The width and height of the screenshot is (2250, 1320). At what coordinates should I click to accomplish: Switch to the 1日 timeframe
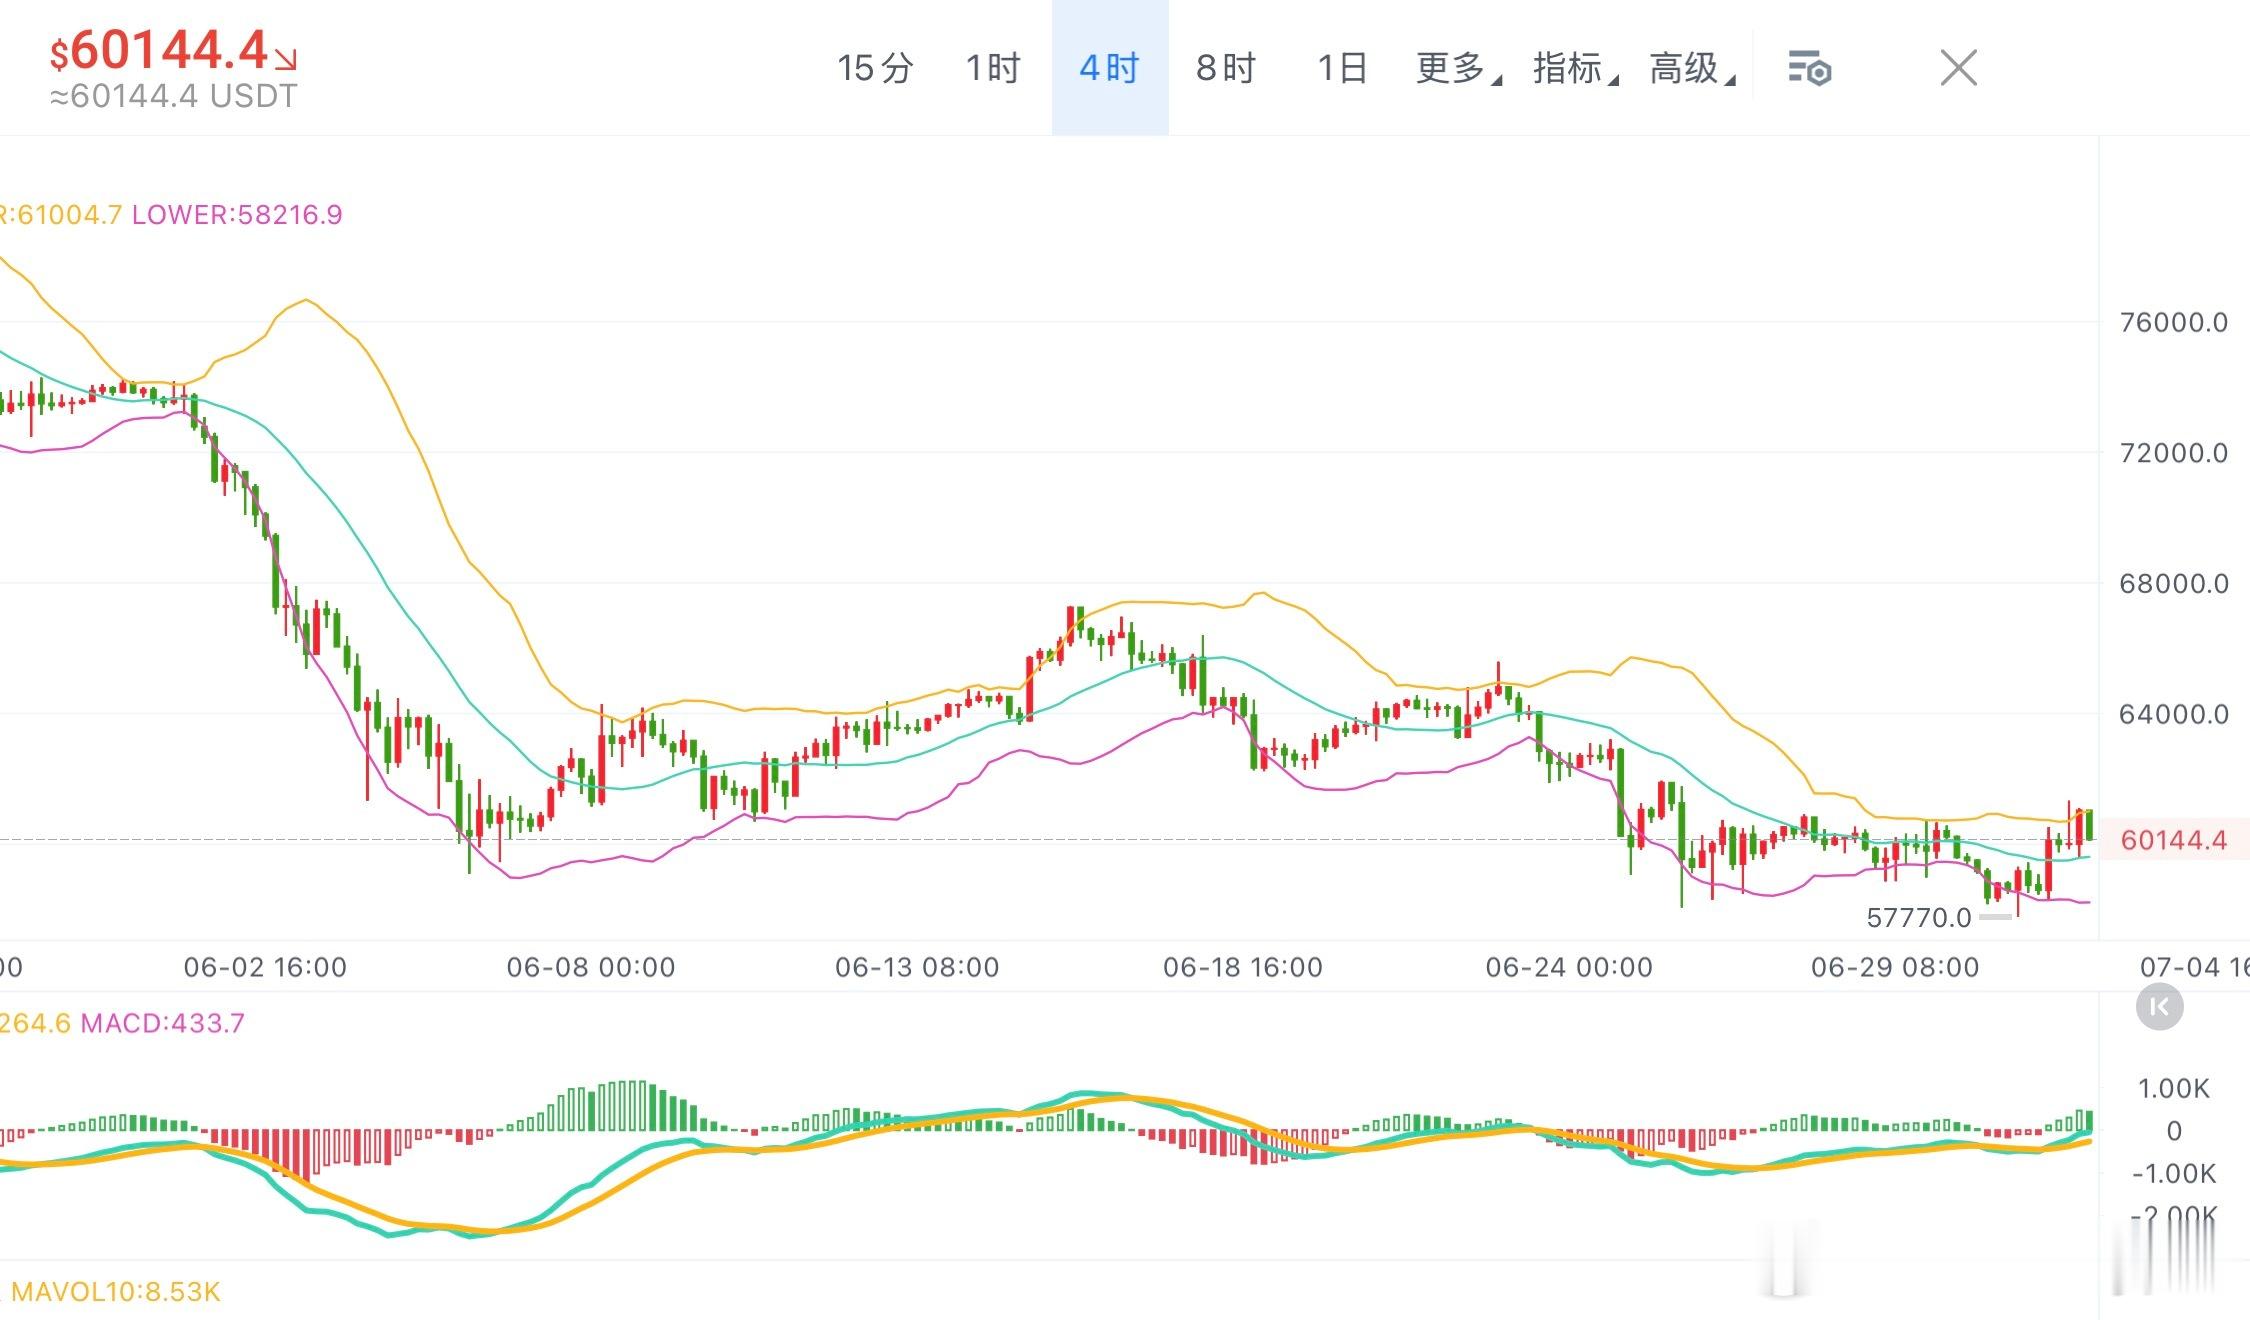pos(1342,68)
